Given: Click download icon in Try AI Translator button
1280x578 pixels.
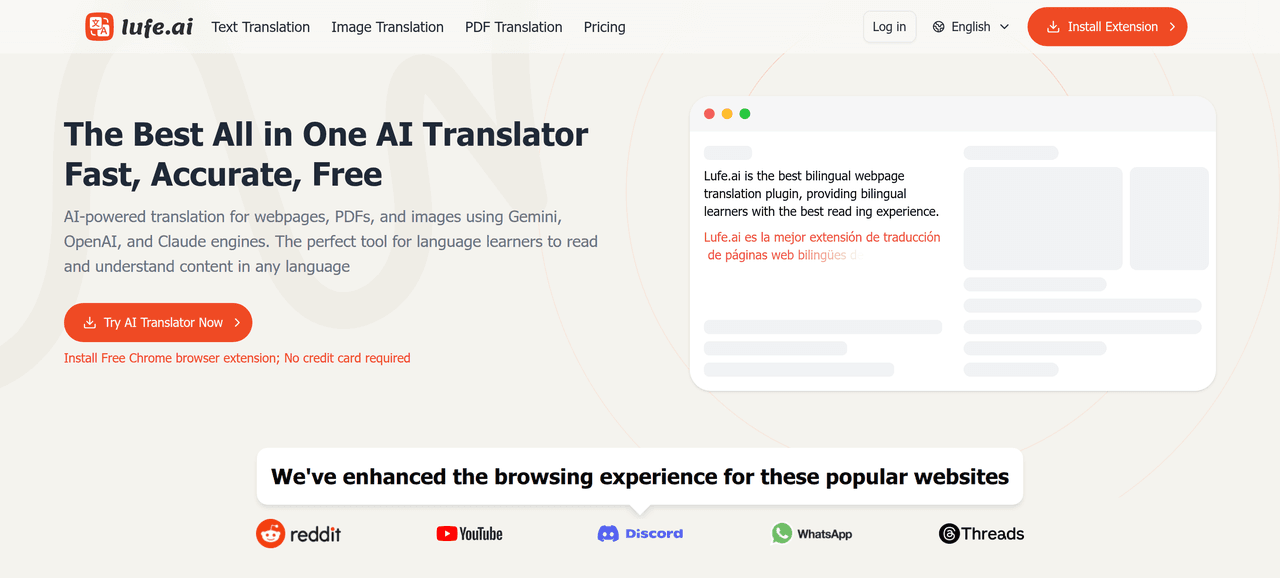Looking at the screenshot, I should [x=90, y=323].
